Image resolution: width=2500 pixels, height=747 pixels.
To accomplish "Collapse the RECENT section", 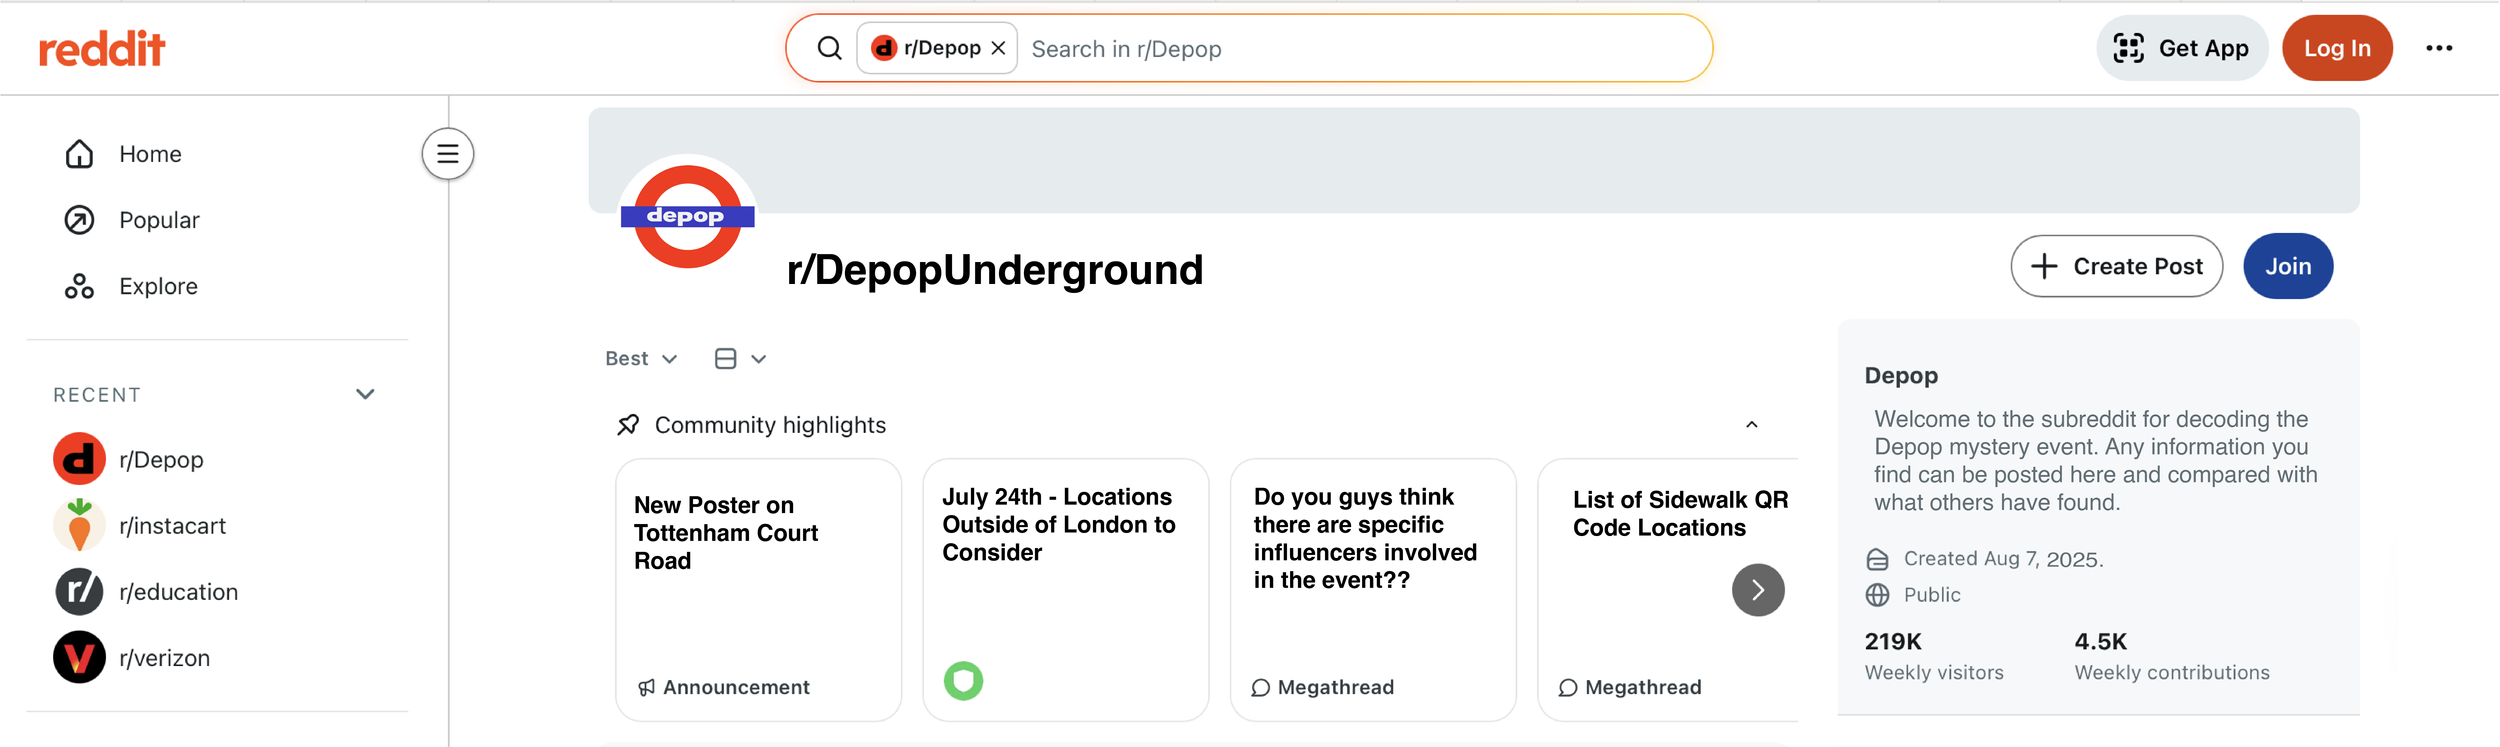I will coord(365,394).
